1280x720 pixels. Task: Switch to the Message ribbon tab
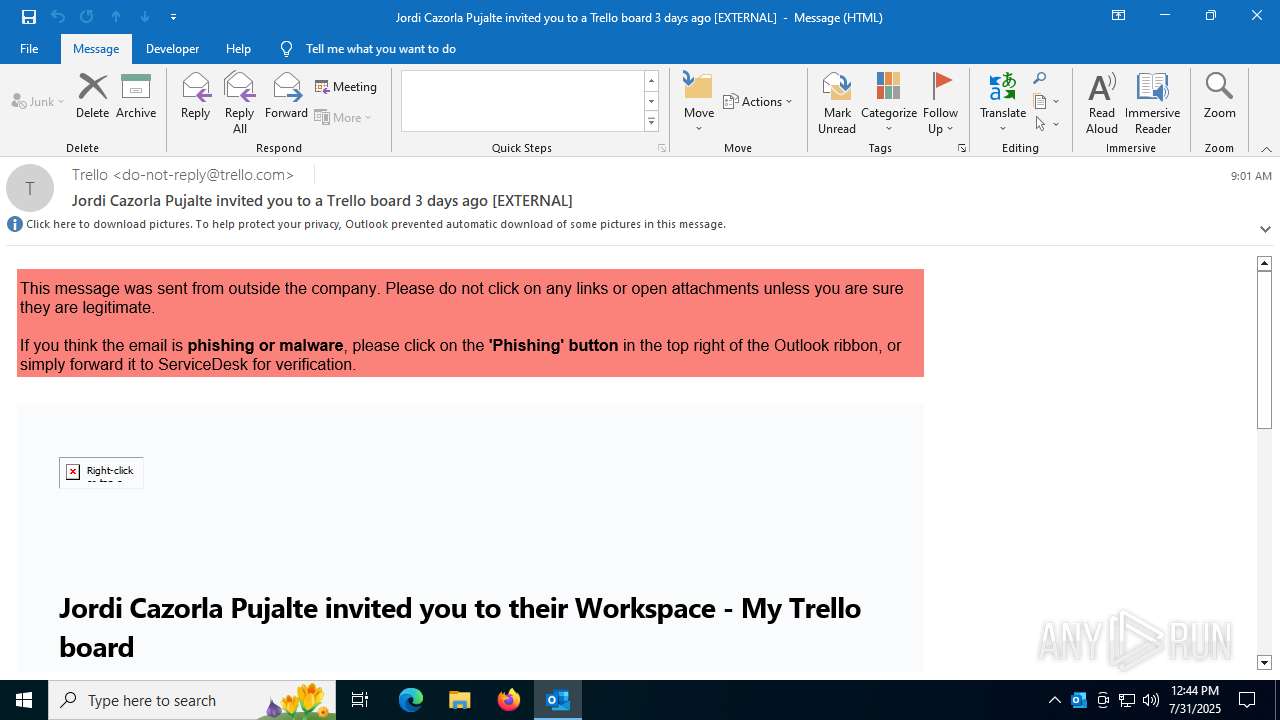point(96,48)
